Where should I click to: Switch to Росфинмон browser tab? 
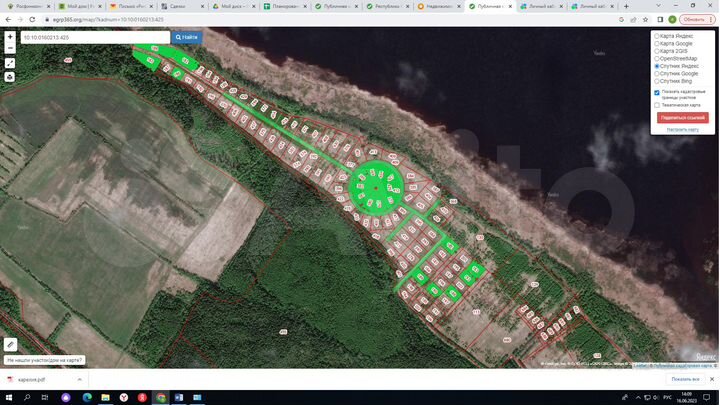(28, 6)
